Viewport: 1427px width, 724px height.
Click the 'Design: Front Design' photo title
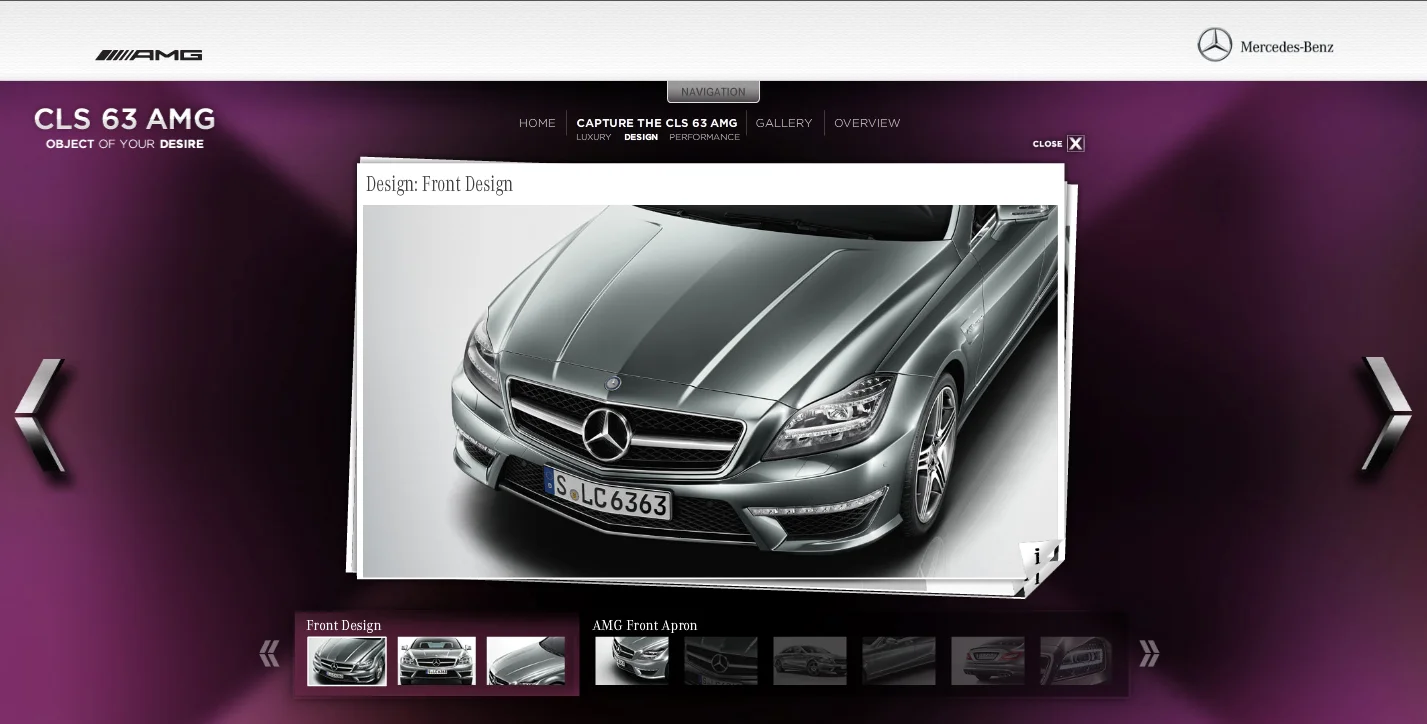tap(439, 184)
